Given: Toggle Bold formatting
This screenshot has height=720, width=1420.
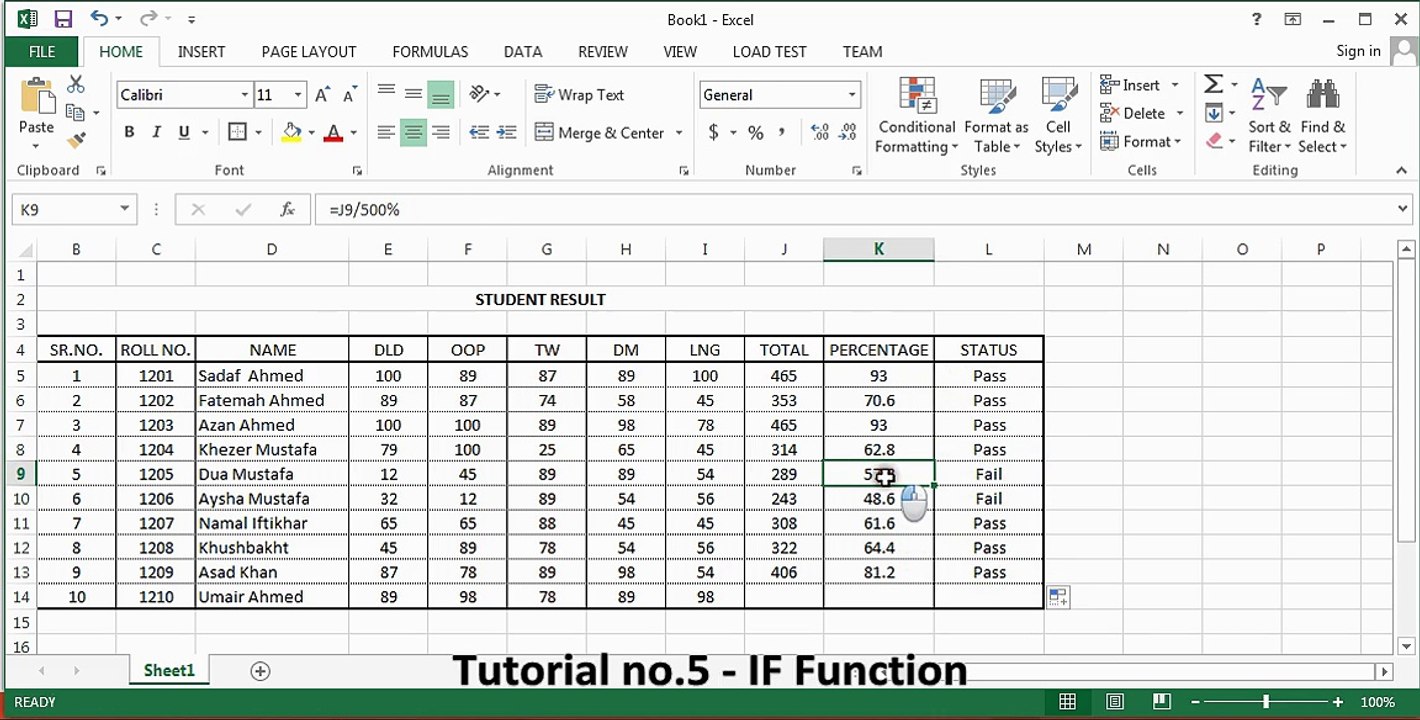Looking at the screenshot, I should coord(129,132).
